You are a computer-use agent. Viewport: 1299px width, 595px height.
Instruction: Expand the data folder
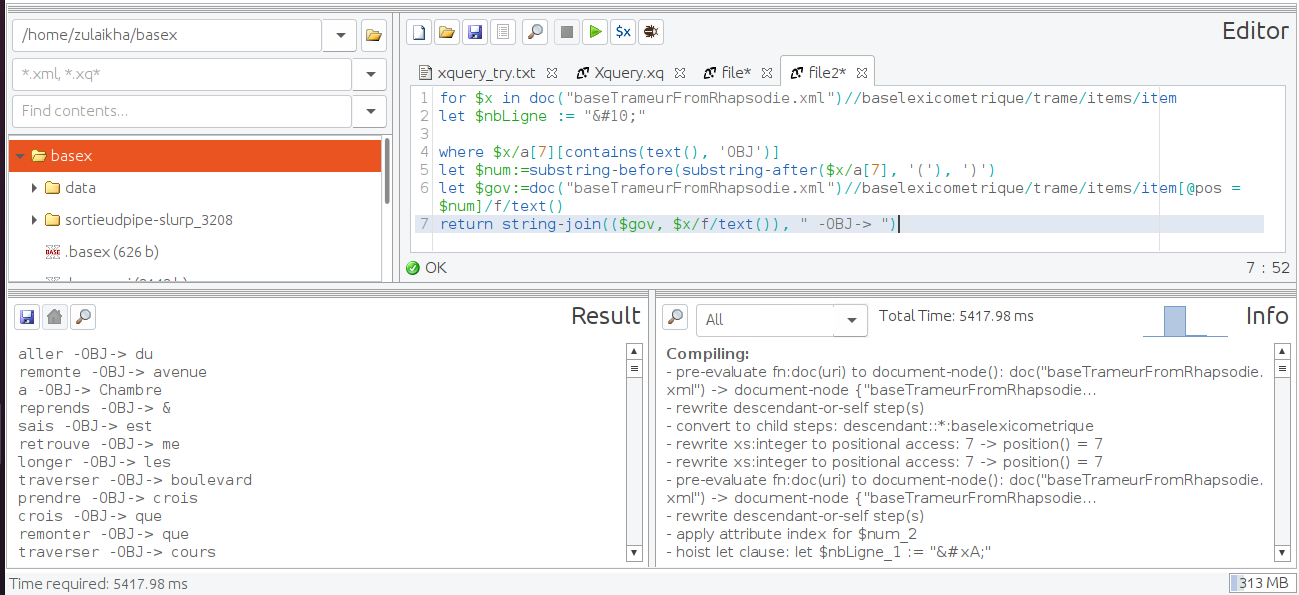(x=35, y=188)
